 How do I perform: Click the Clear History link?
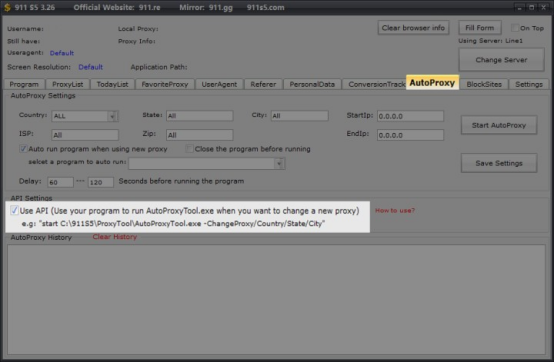click(x=114, y=237)
